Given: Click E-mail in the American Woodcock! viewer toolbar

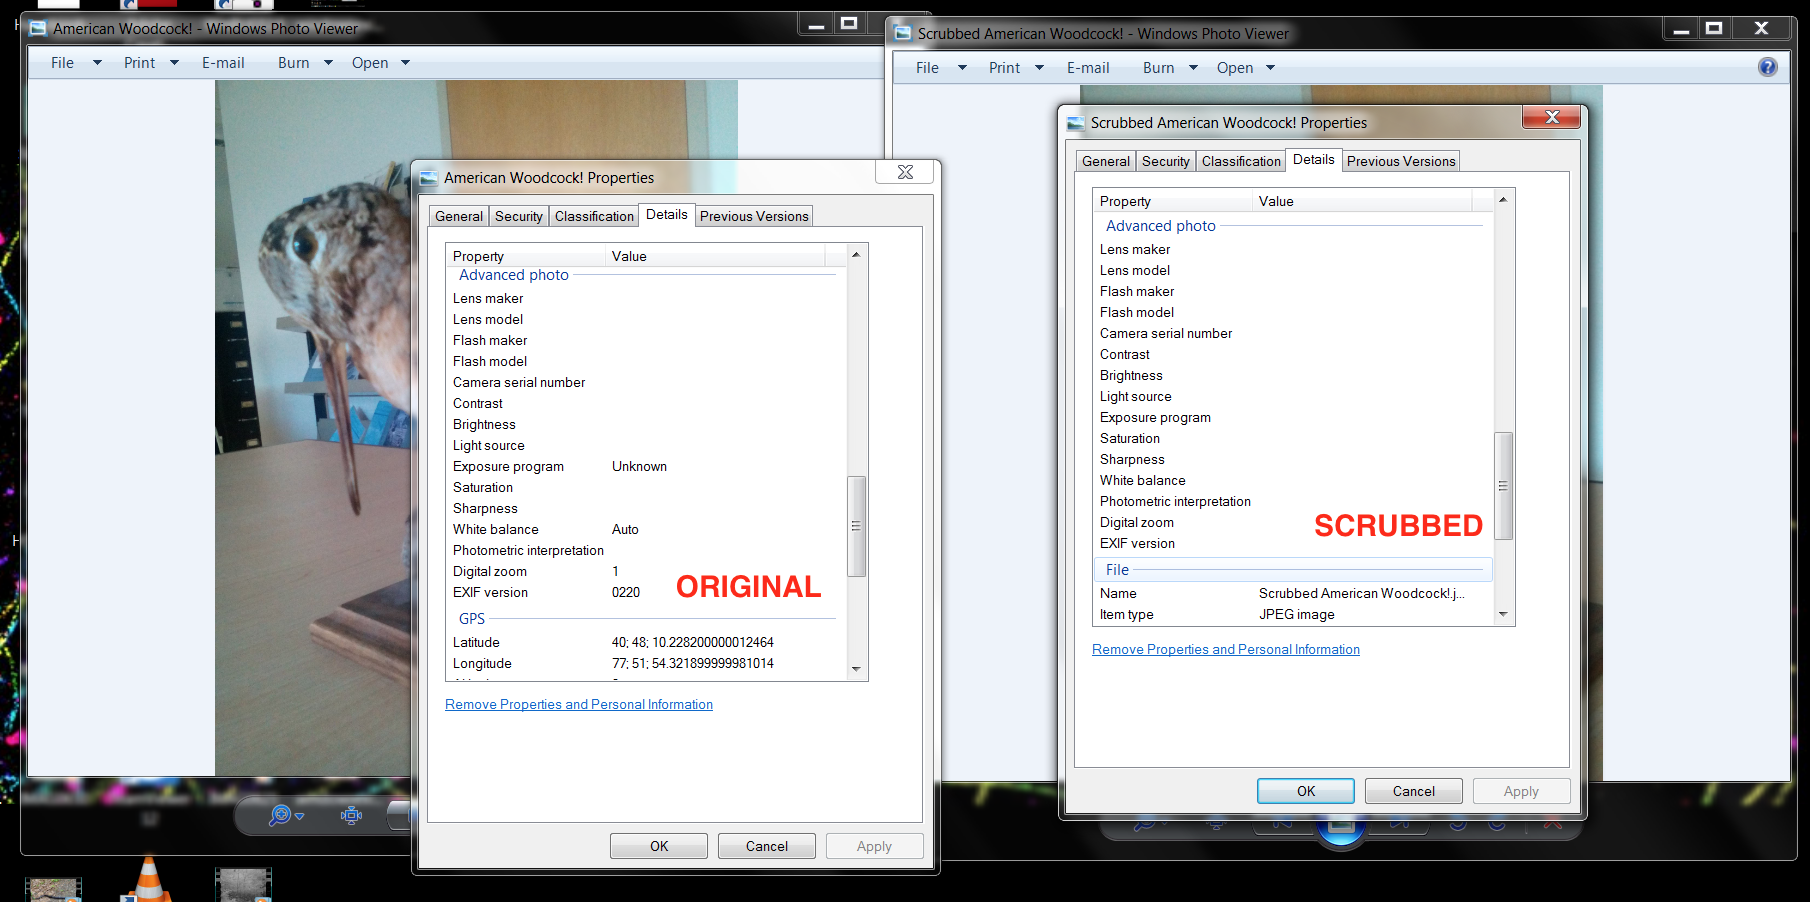Looking at the screenshot, I should click(223, 62).
